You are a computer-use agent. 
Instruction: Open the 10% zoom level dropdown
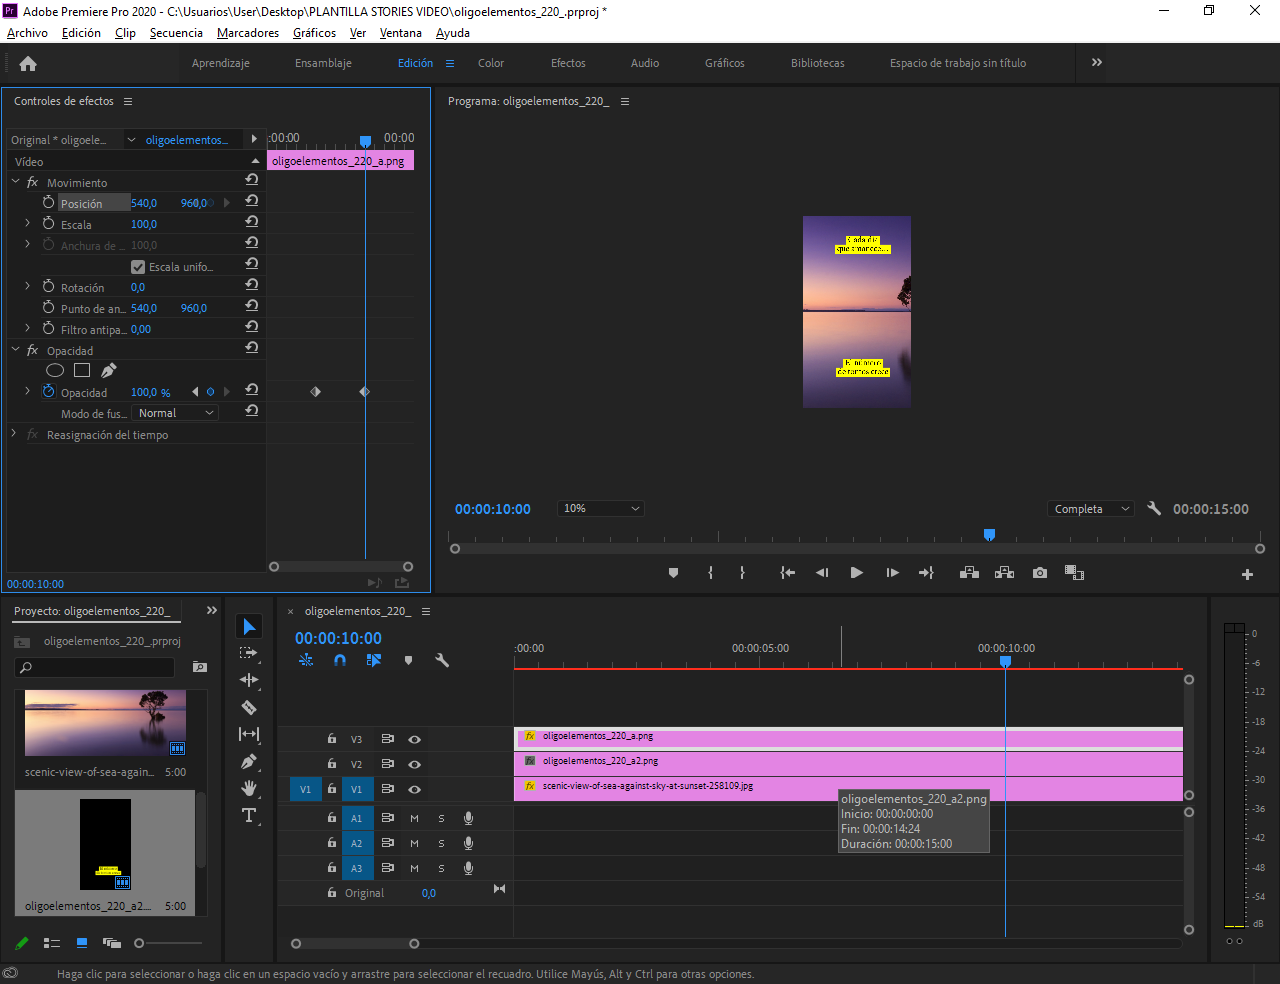coord(600,508)
